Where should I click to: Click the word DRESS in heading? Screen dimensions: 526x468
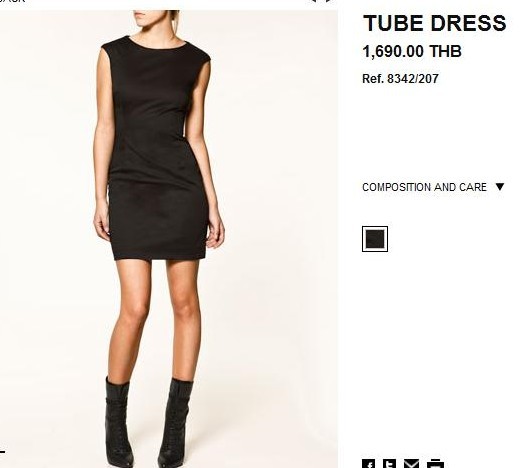[468, 23]
